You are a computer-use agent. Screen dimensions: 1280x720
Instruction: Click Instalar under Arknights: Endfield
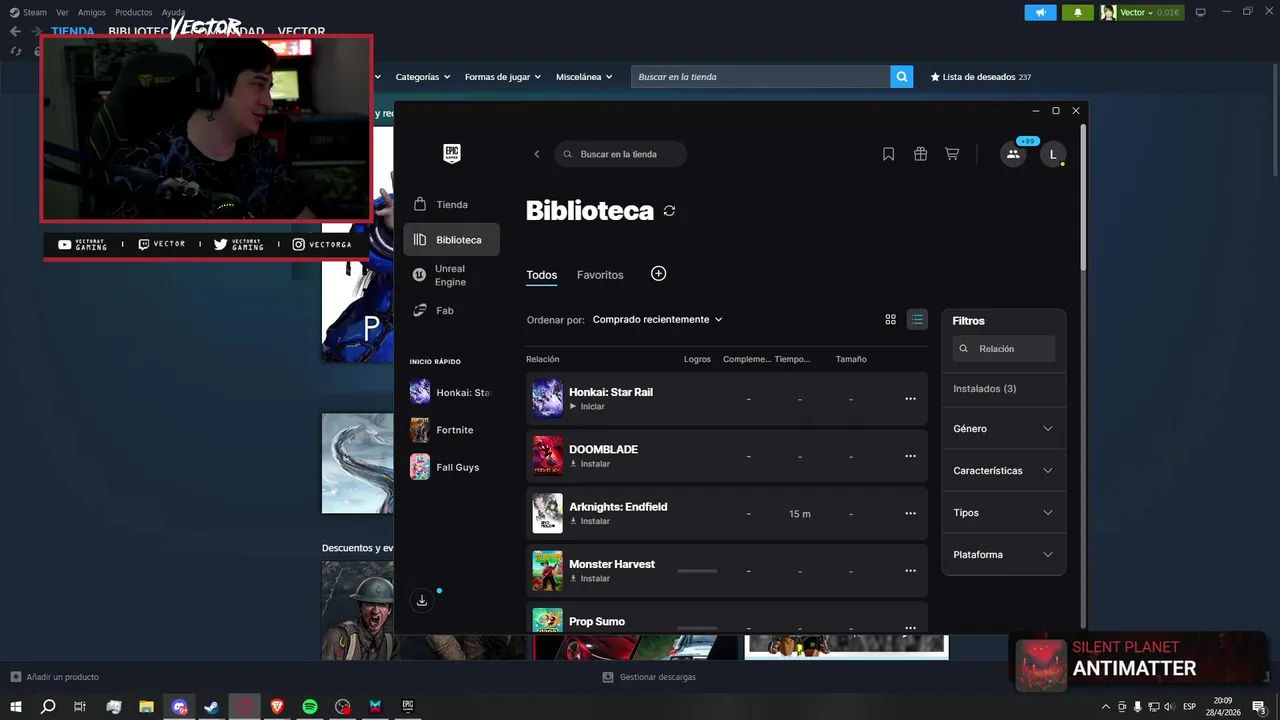point(589,521)
